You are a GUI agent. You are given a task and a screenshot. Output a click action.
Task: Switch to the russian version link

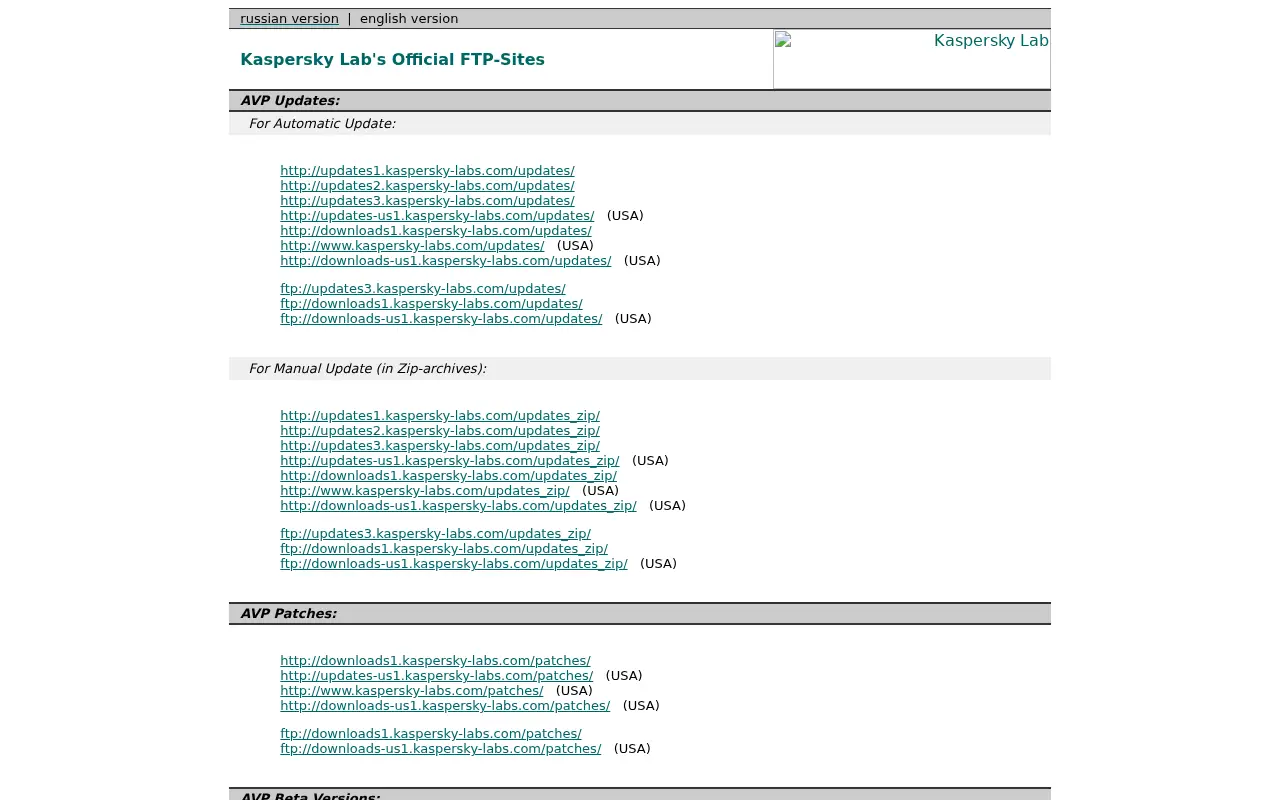[289, 18]
